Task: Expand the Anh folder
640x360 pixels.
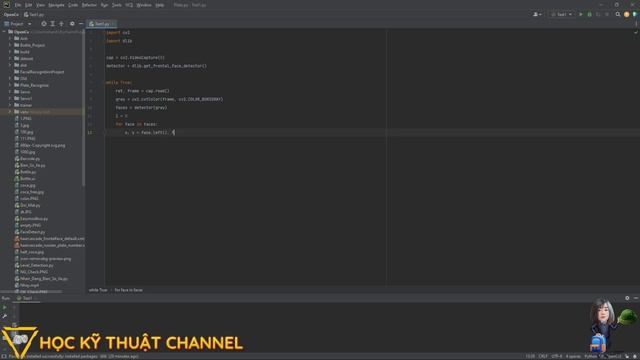Action: (x=10, y=38)
